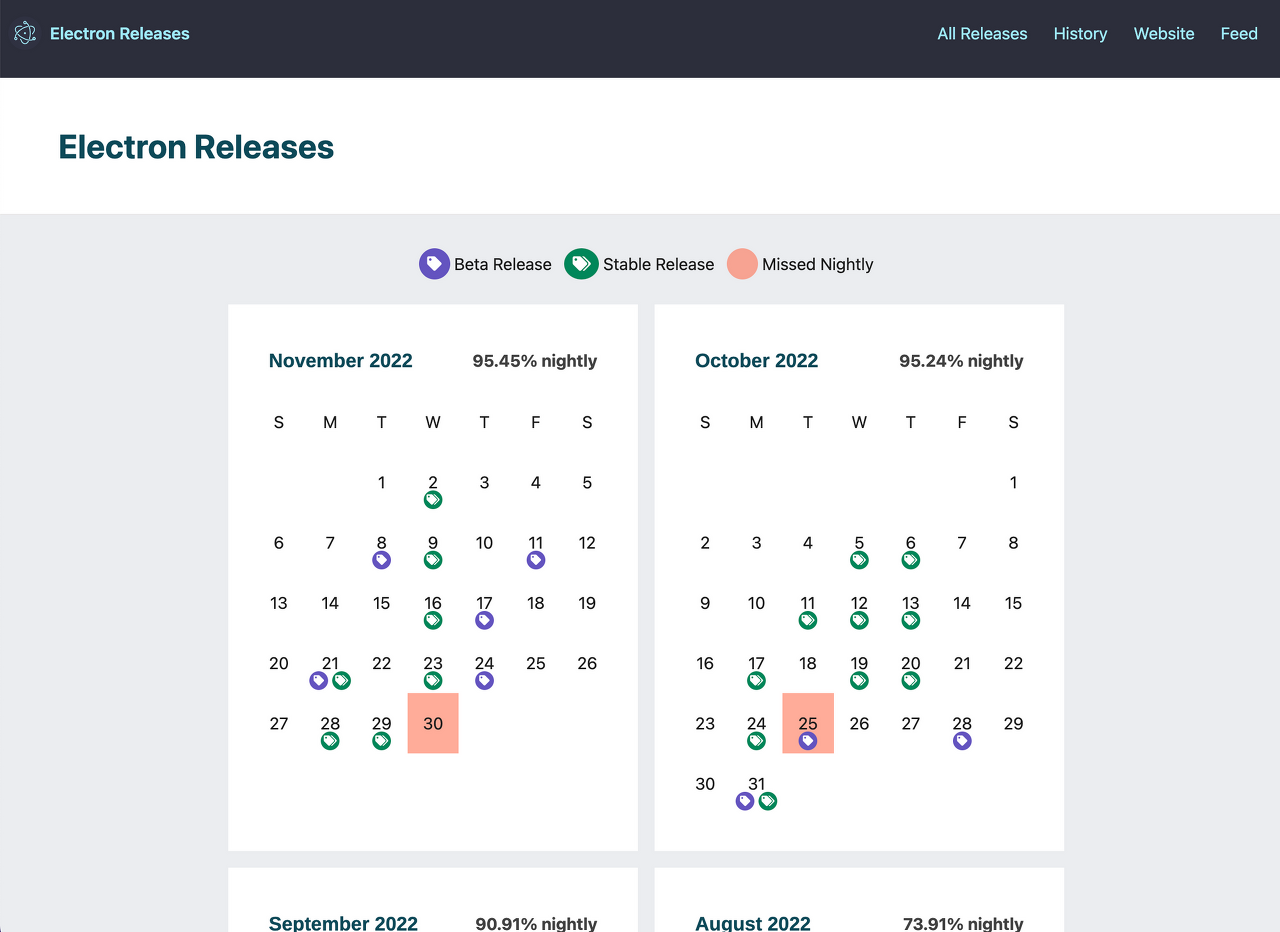Click the 95.24% nightly statistic
This screenshot has height=932, width=1280.
coord(961,361)
